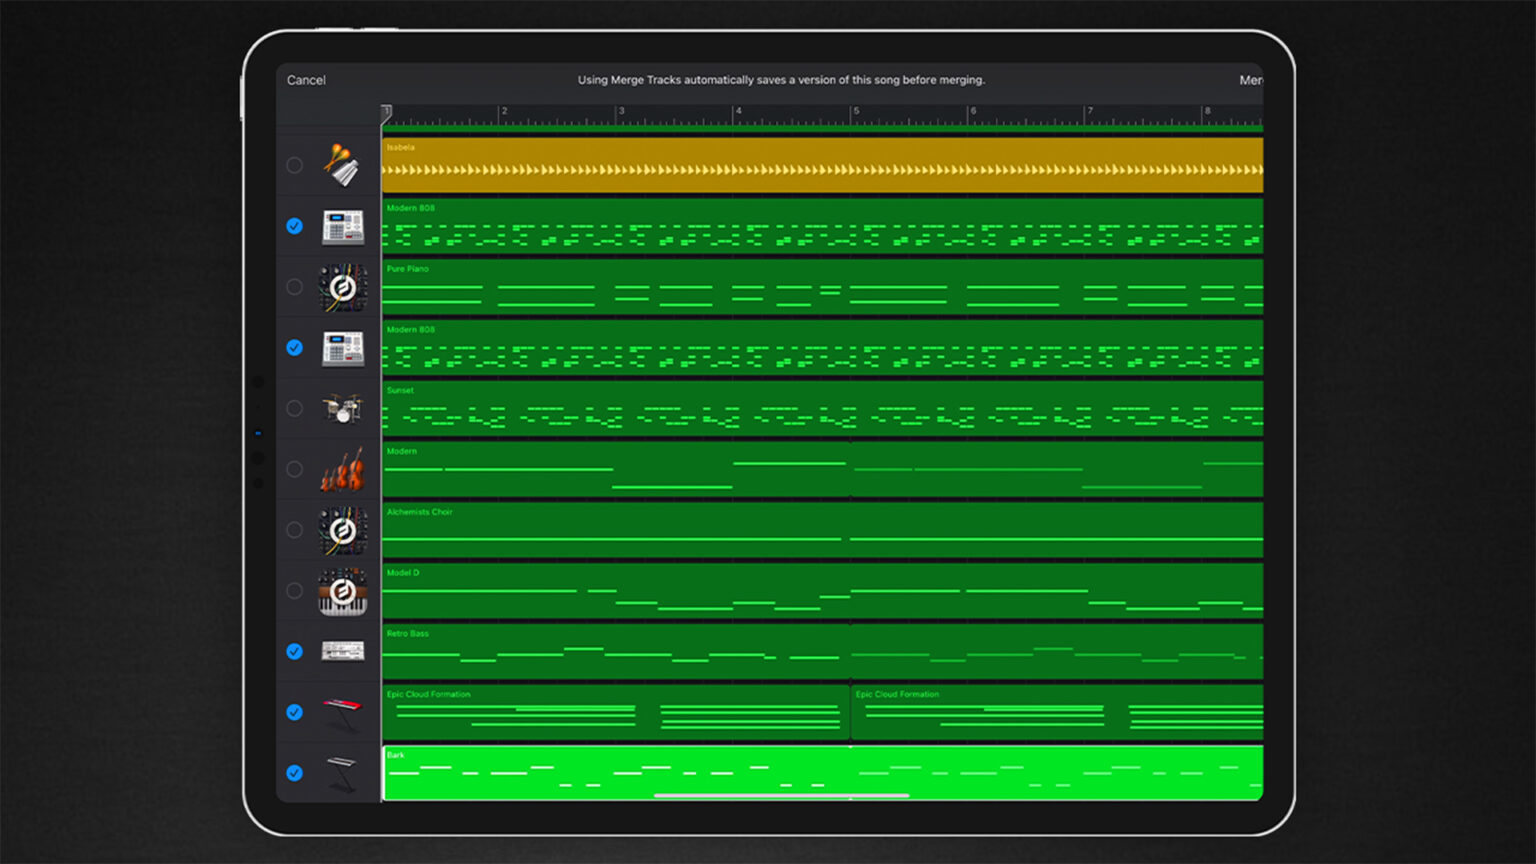Tap the shaker percussion icon on Isabela track

[x=342, y=165]
